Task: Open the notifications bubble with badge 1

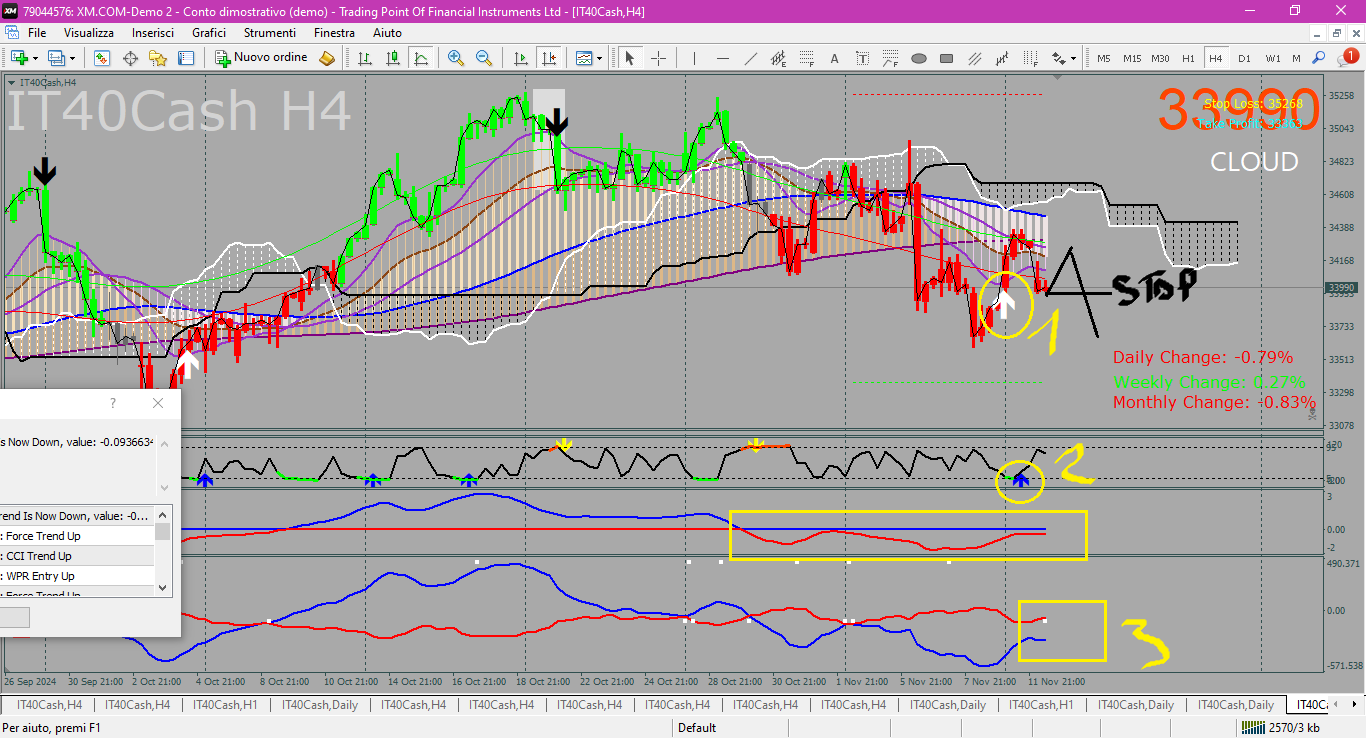Action: point(1348,56)
